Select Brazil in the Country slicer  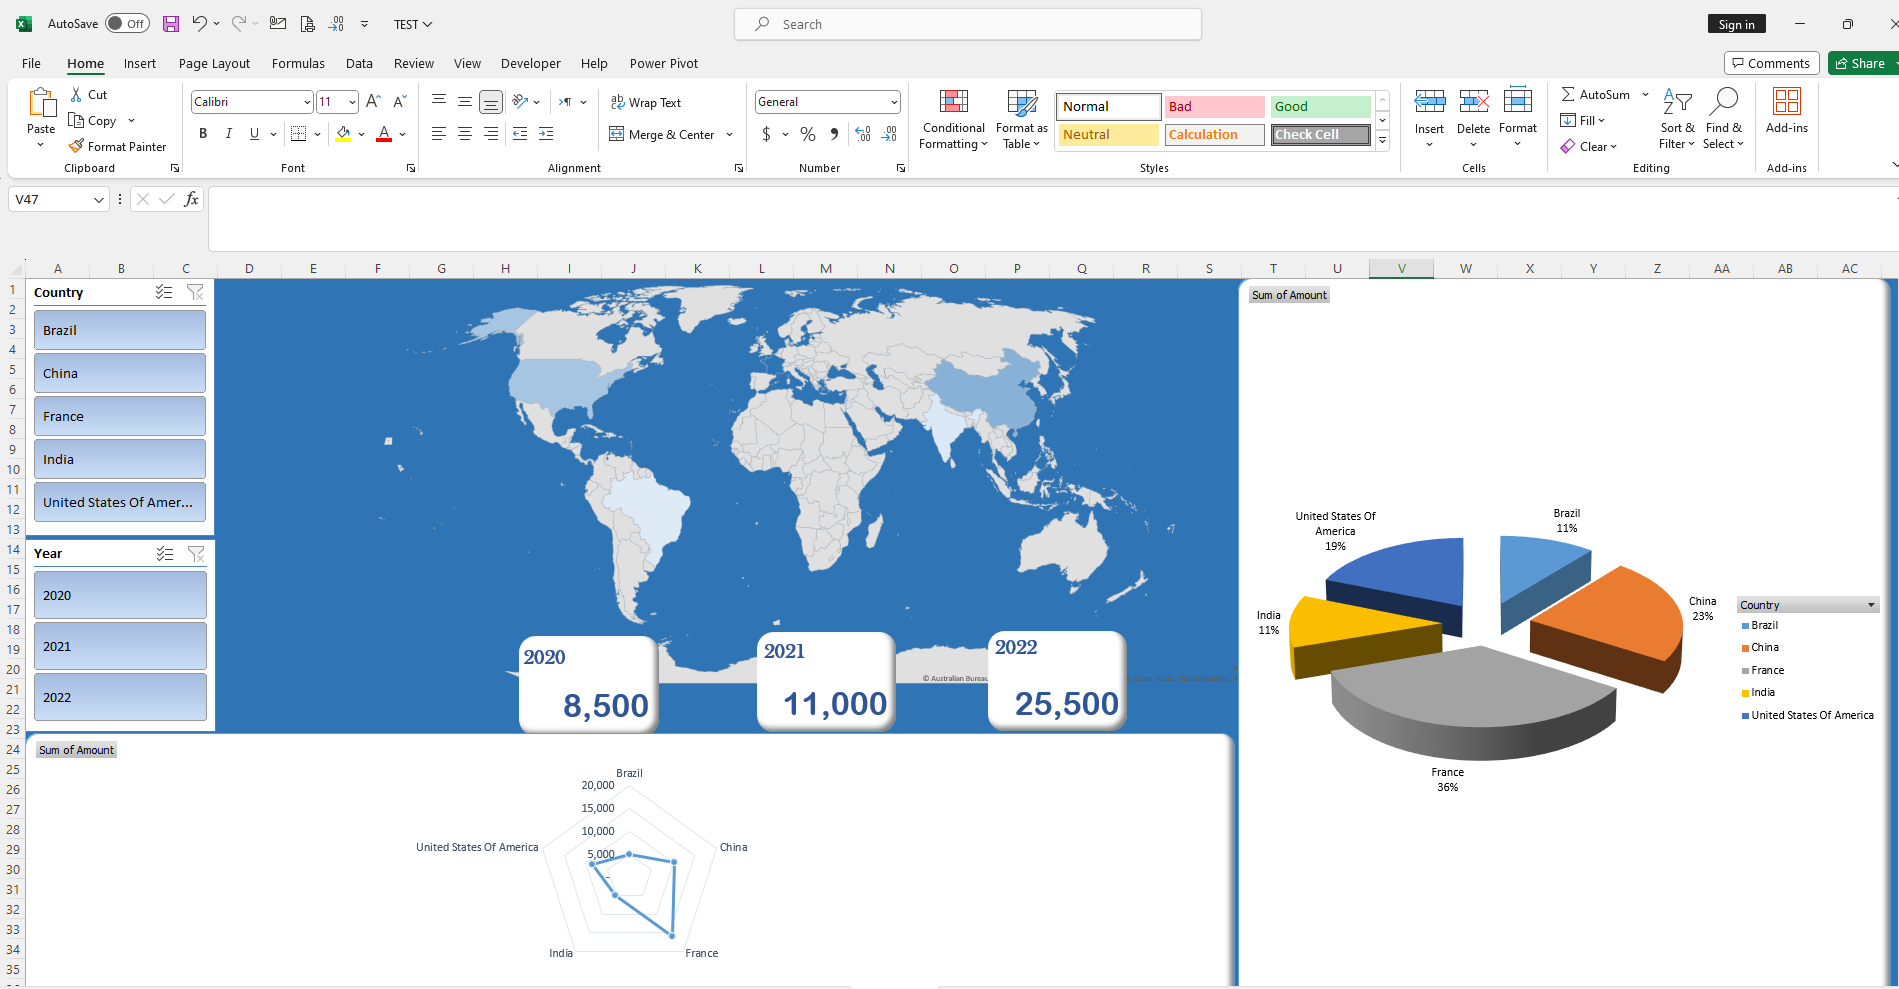point(120,330)
